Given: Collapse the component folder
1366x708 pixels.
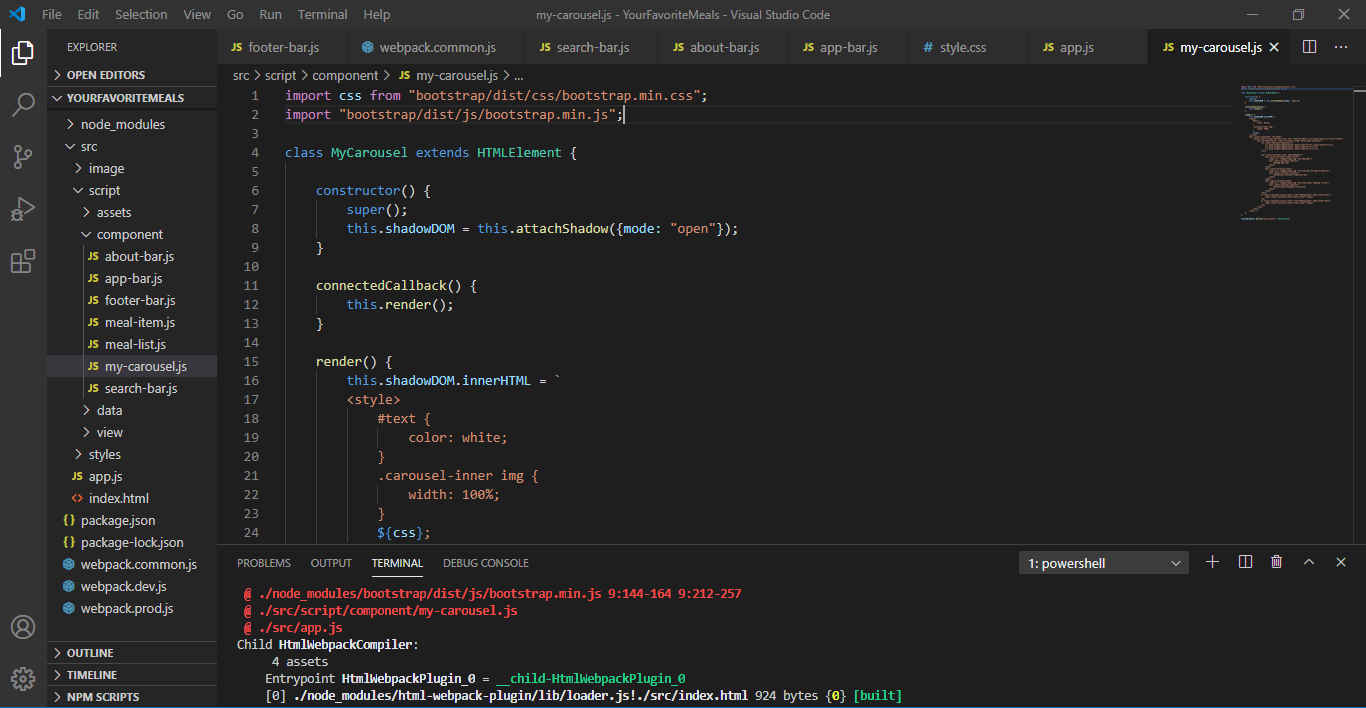Looking at the screenshot, I should (x=132, y=234).
